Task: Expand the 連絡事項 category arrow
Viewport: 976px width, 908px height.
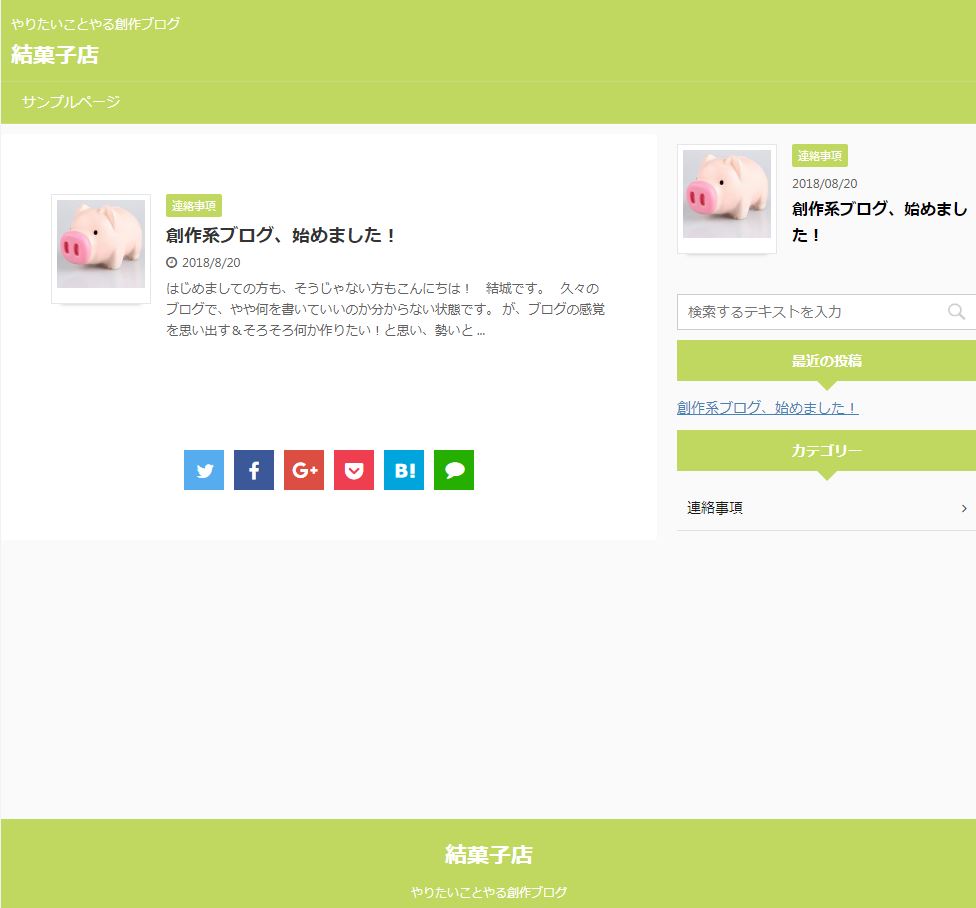Action: 963,508
